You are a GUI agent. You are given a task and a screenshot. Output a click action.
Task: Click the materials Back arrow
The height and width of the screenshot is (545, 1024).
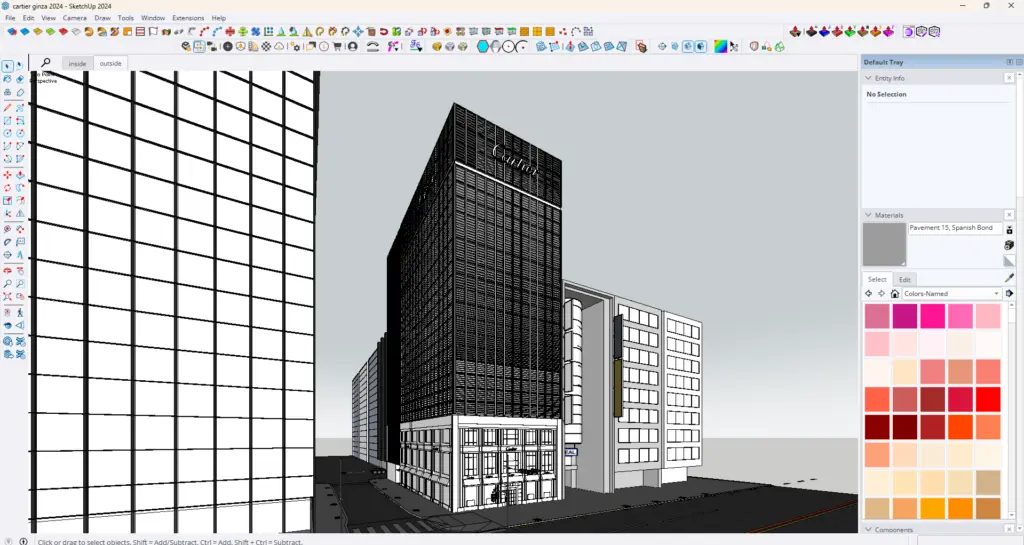pyautogui.click(x=869, y=294)
